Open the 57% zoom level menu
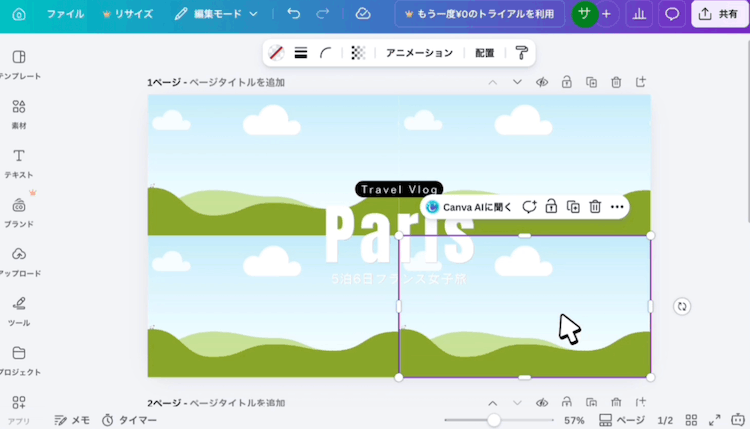Image resolution: width=750 pixels, height=429 pixels. (x=574, y=420)
